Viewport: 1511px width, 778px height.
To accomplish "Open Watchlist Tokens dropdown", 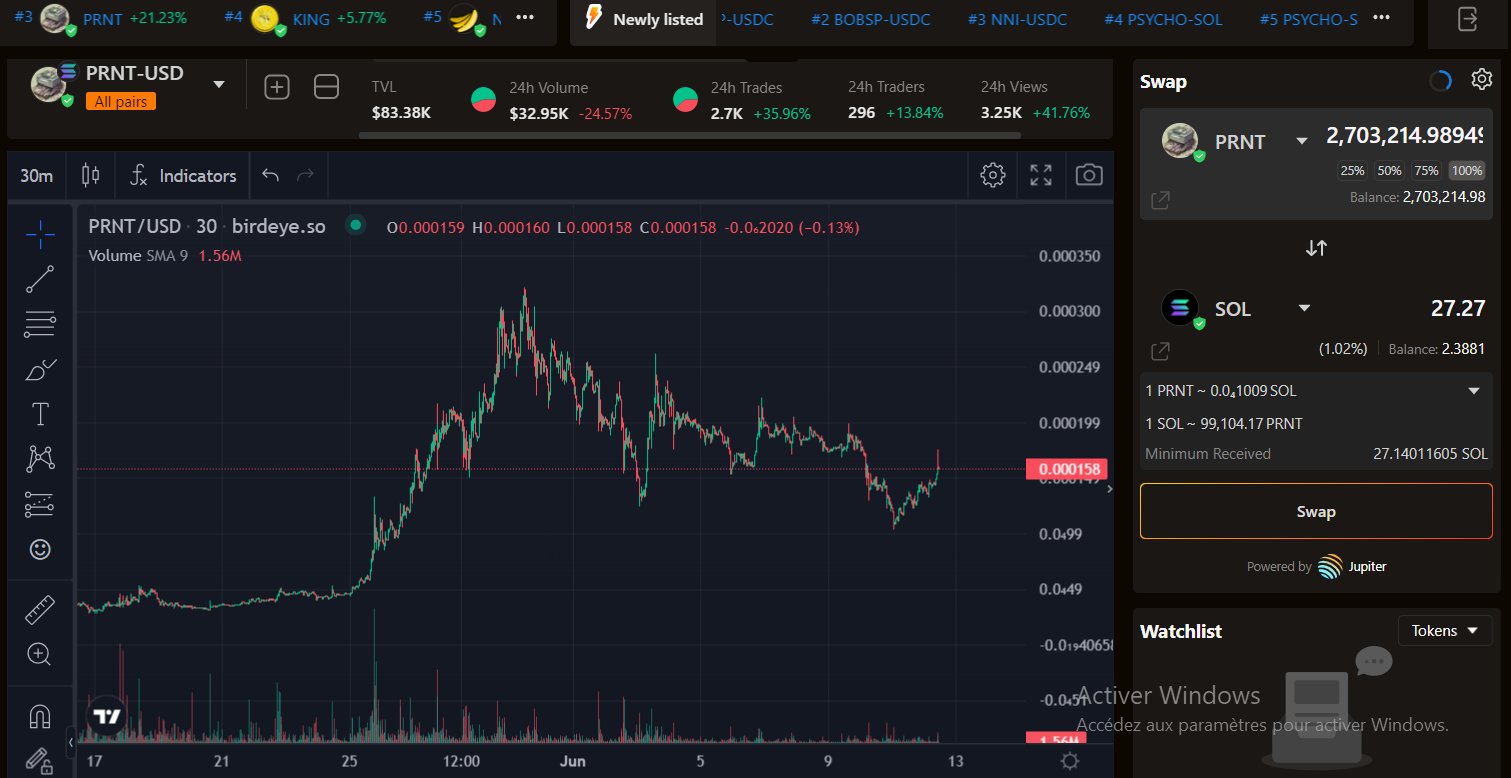I will 1445,631.
